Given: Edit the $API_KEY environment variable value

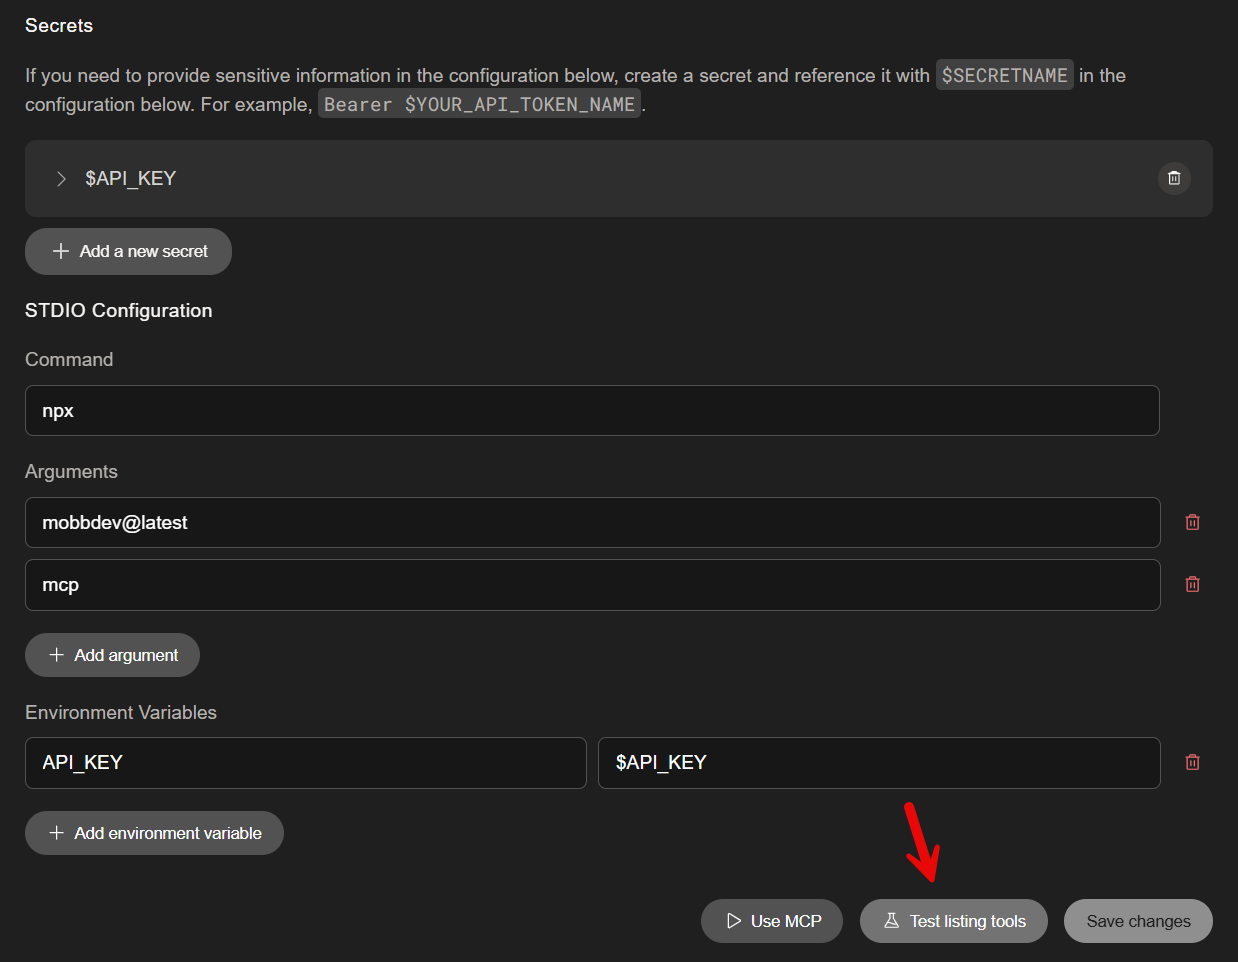Looking at the screenshot, I should coord(878,763).
